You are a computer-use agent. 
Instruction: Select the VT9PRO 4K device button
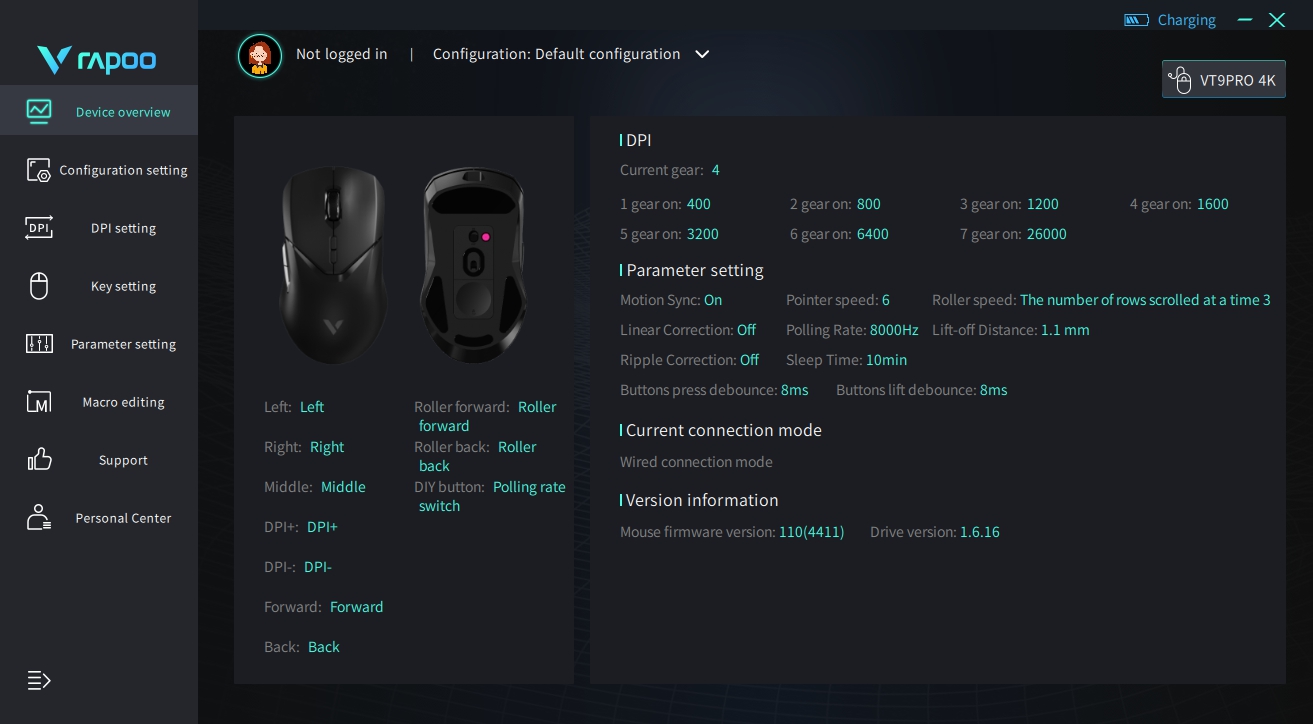coord(1223,80)
